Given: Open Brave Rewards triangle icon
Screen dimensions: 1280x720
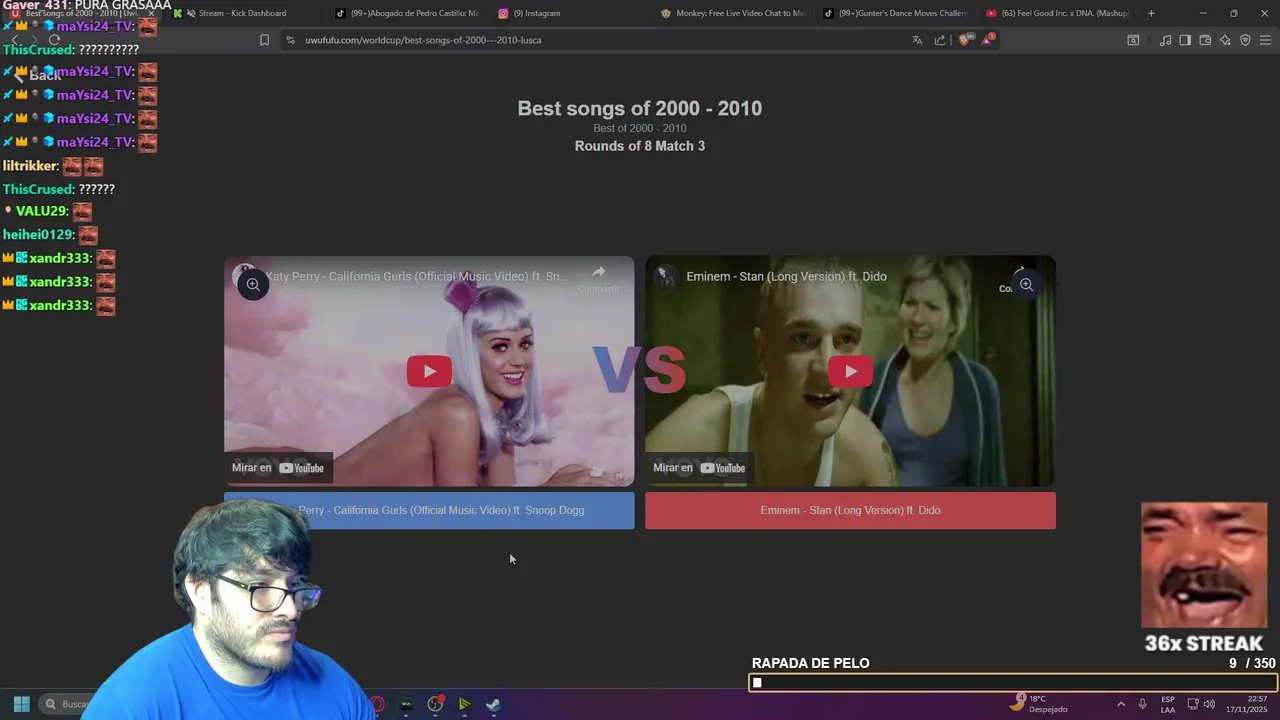Looking at the screenshot, I should [988, 39].
